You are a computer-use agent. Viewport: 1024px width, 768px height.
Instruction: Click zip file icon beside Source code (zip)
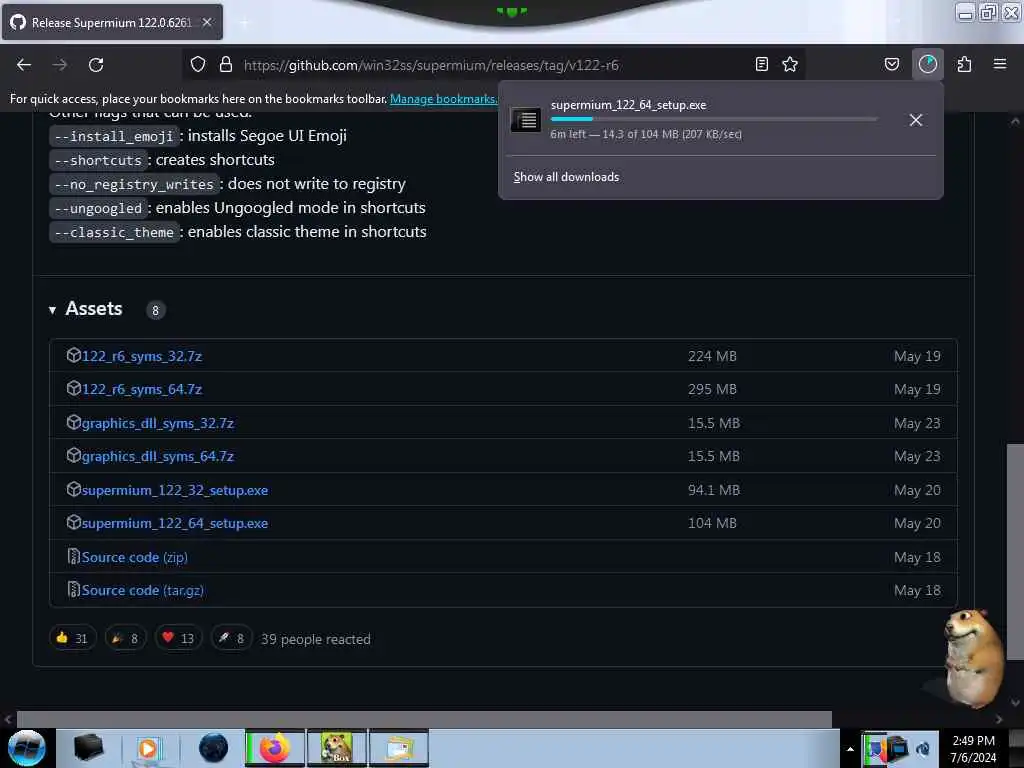74,556
